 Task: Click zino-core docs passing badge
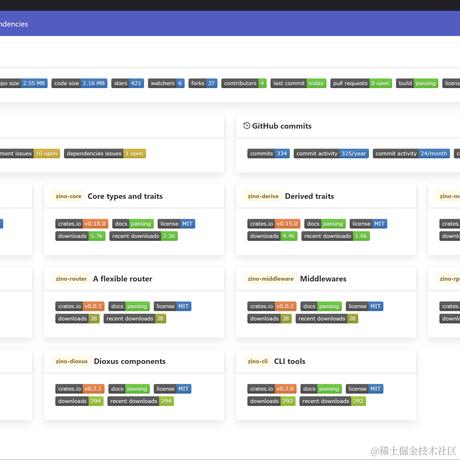click(x=133, y=224)
